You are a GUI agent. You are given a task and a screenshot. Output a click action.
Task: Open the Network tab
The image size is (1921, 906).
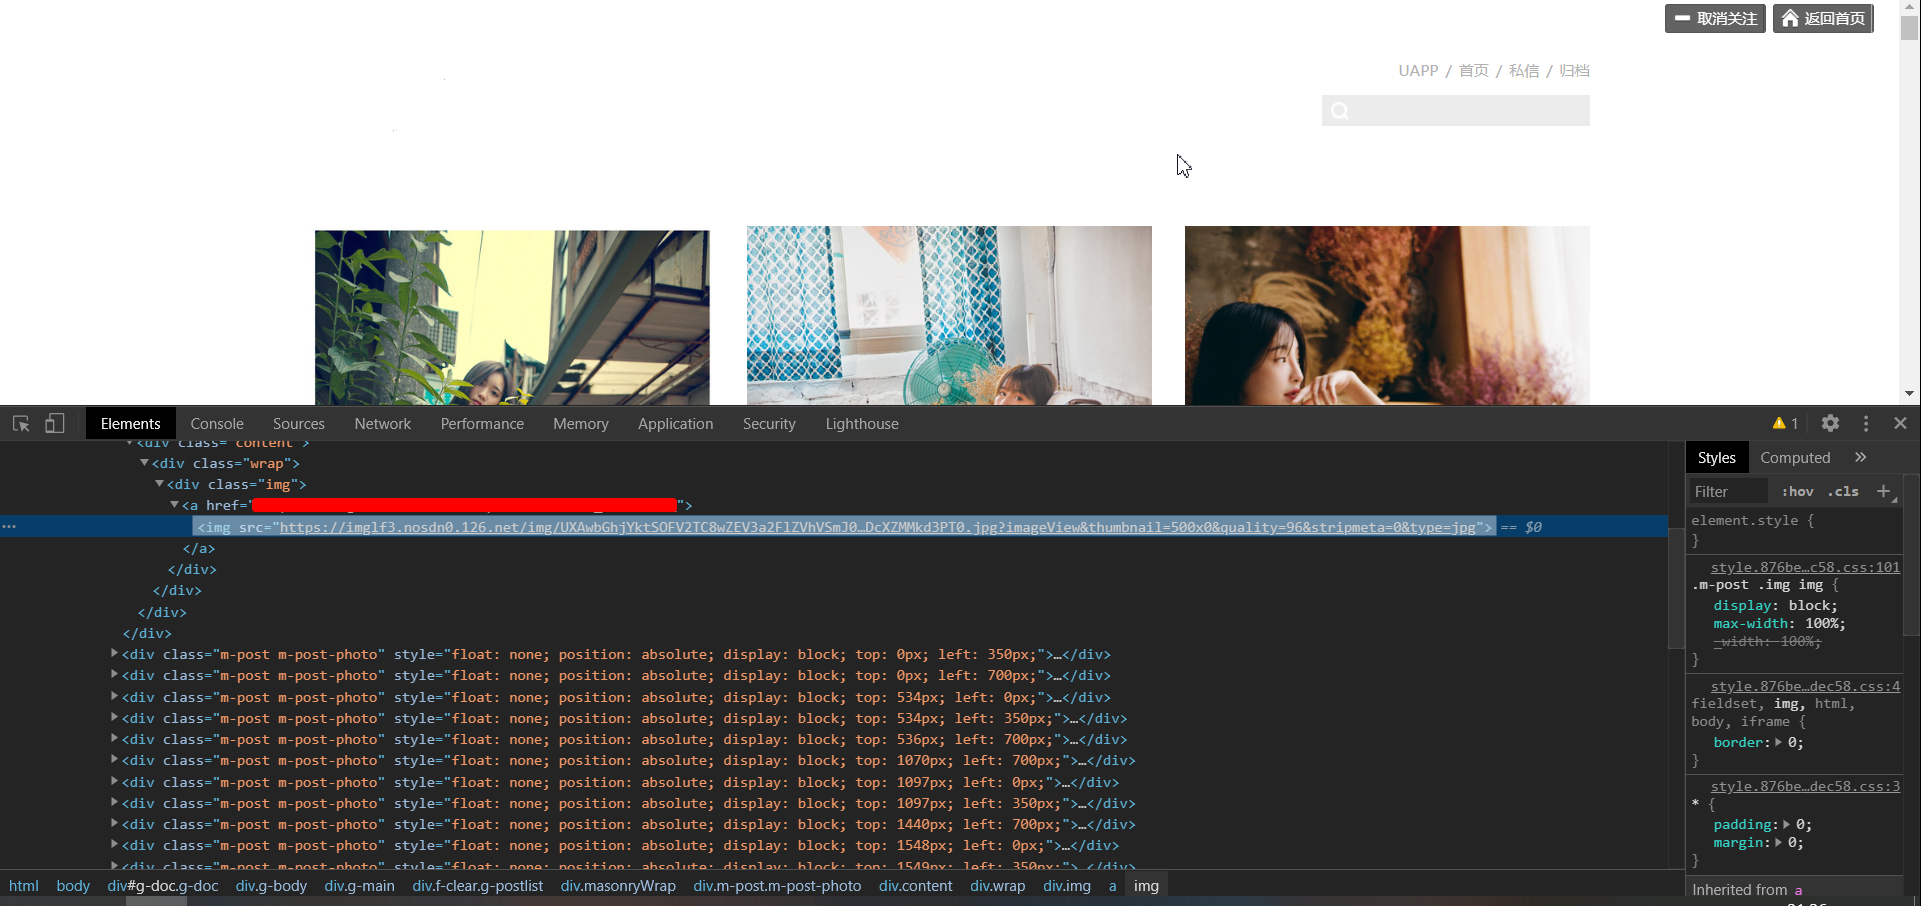coord(382,424)
